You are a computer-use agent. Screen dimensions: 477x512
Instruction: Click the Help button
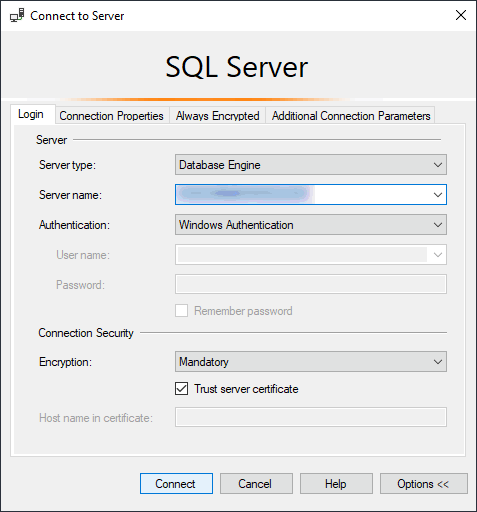coord(336,484)
